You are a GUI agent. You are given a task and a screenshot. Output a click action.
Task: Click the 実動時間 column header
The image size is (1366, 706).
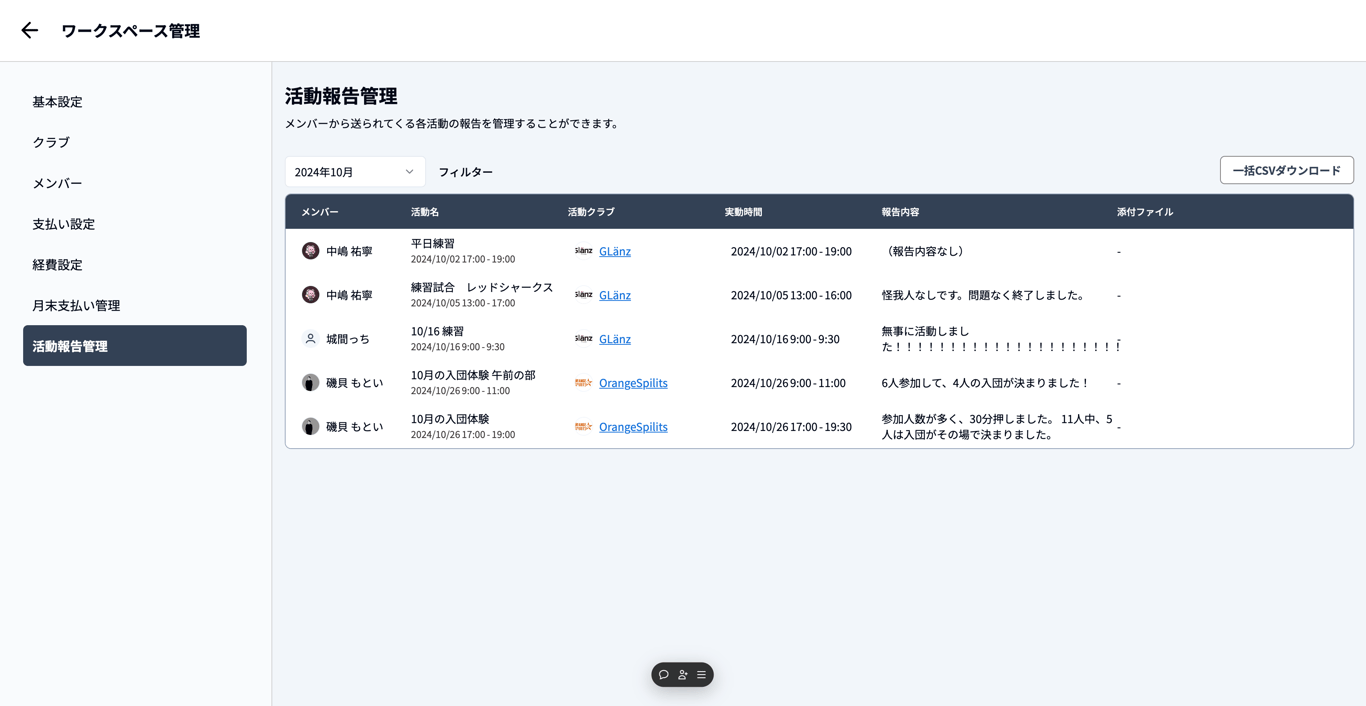click(x=743, y=212)
